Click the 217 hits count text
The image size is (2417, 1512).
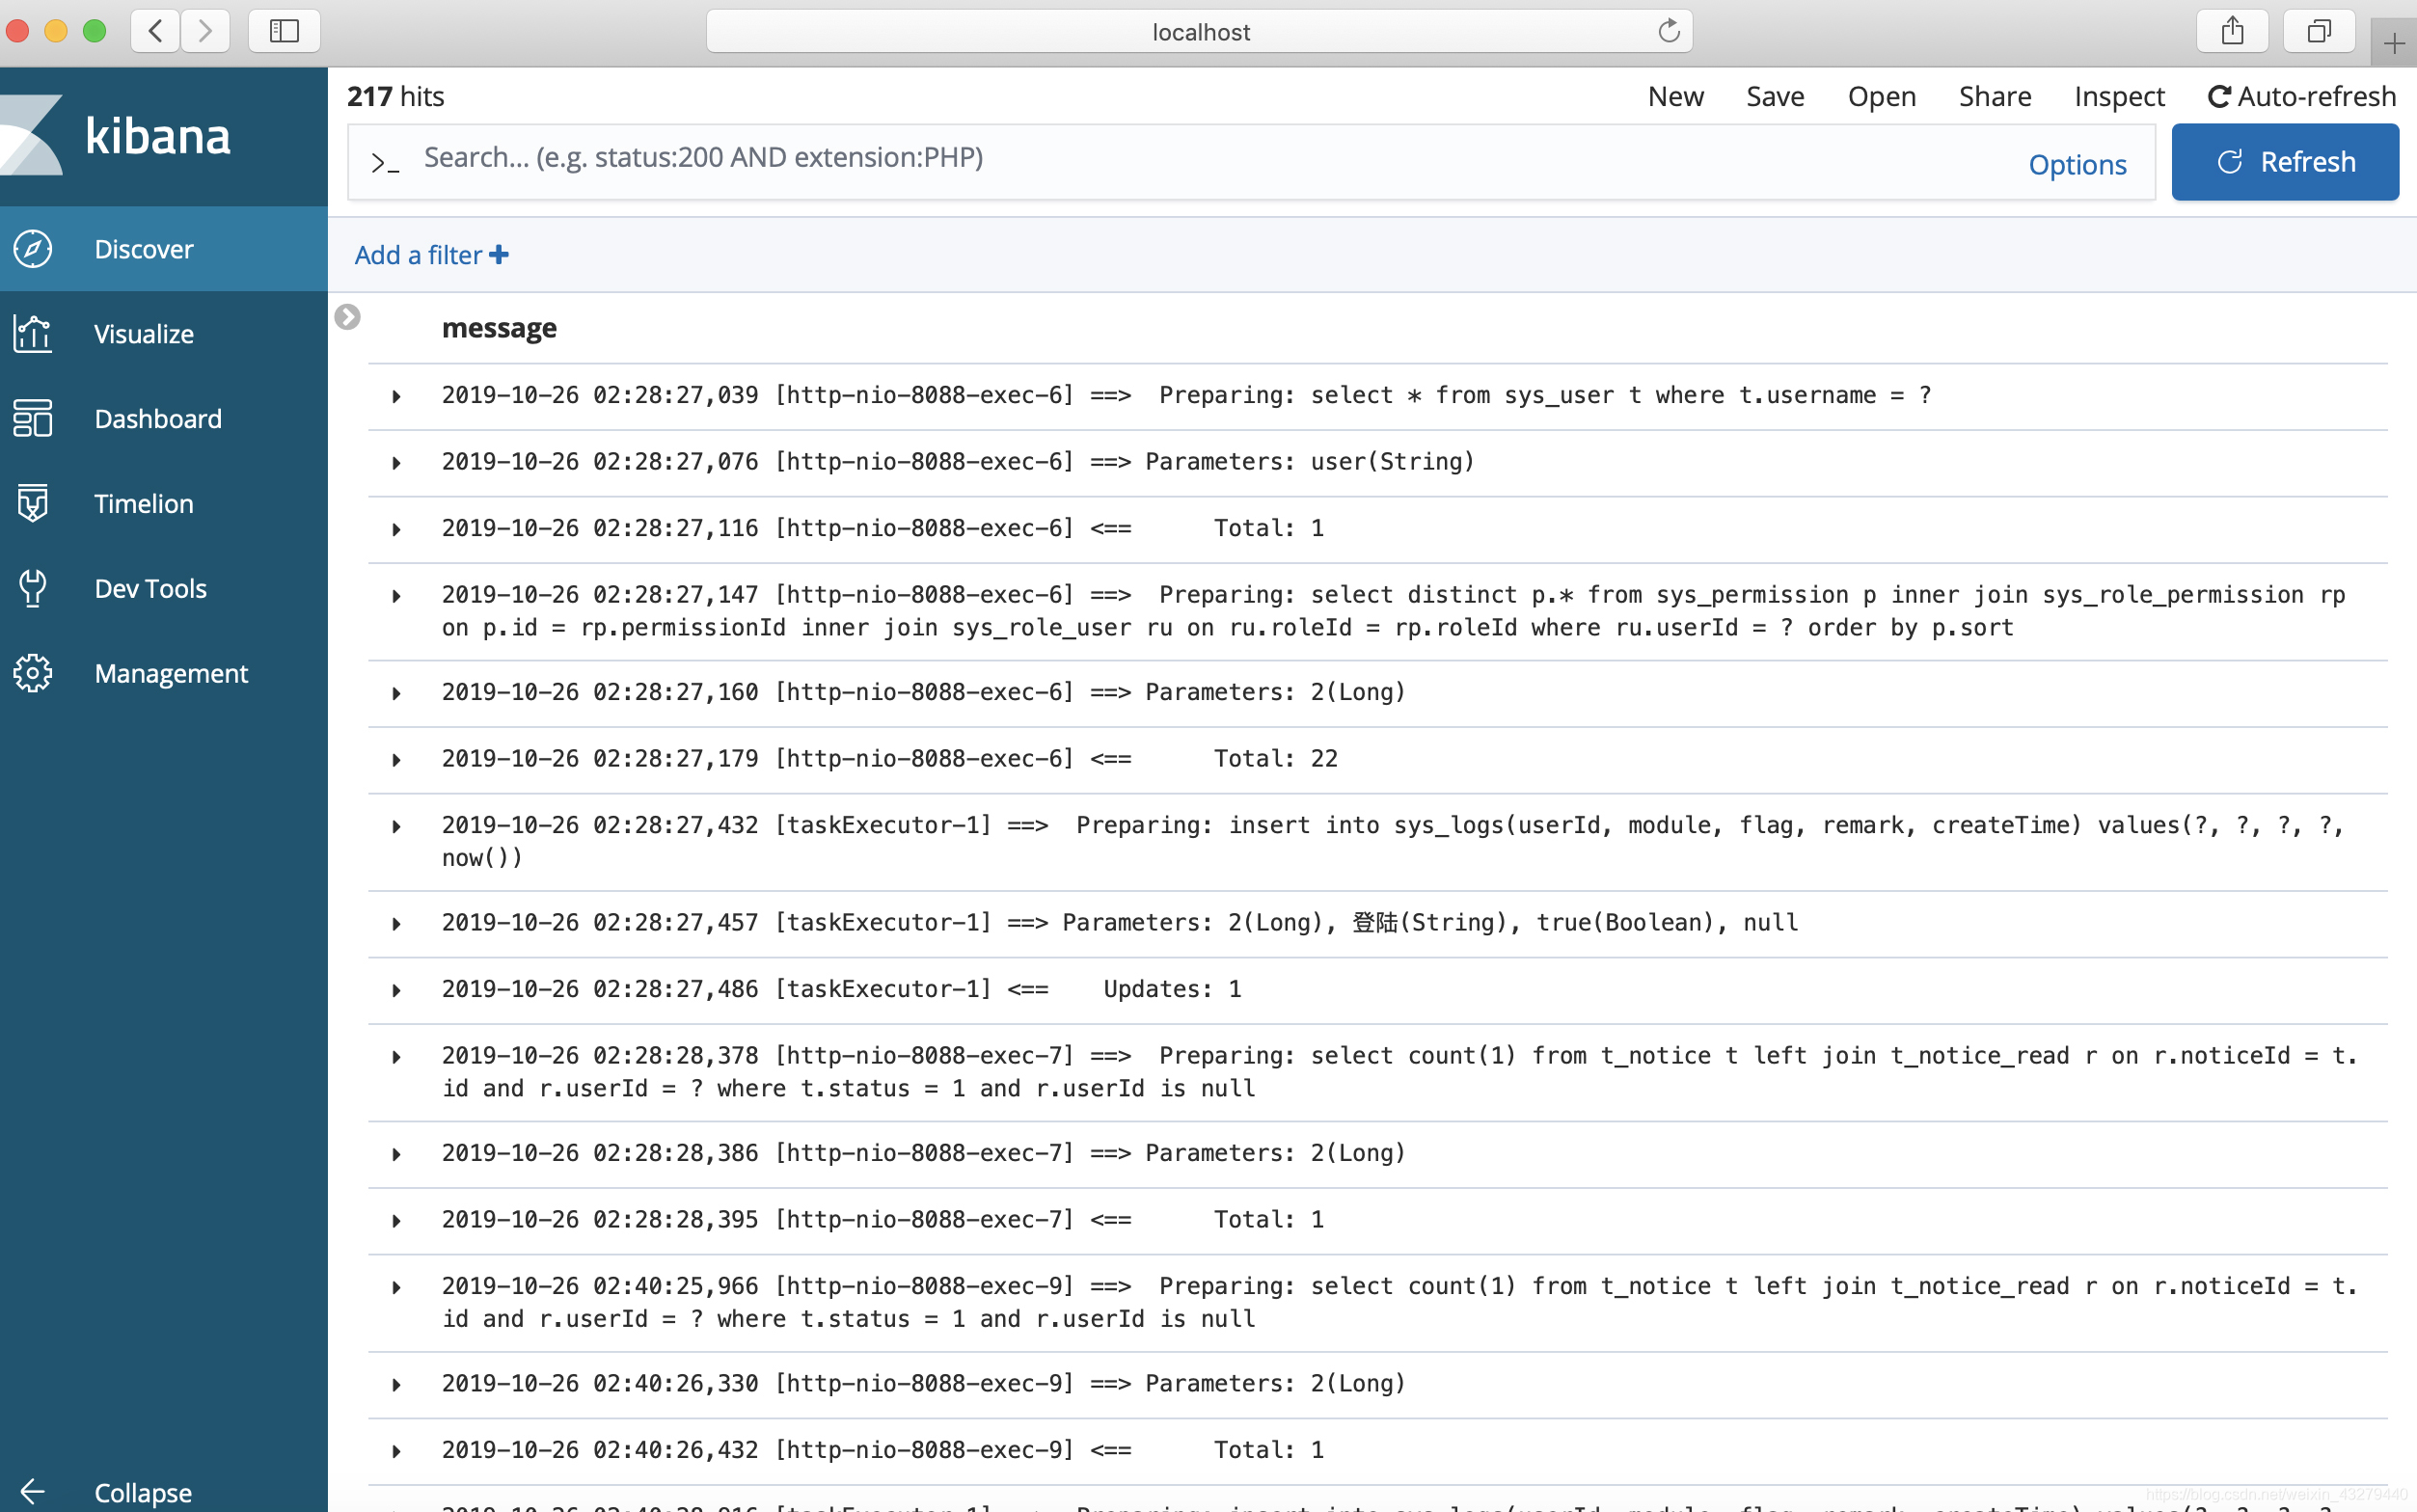(x=396, y=96)
